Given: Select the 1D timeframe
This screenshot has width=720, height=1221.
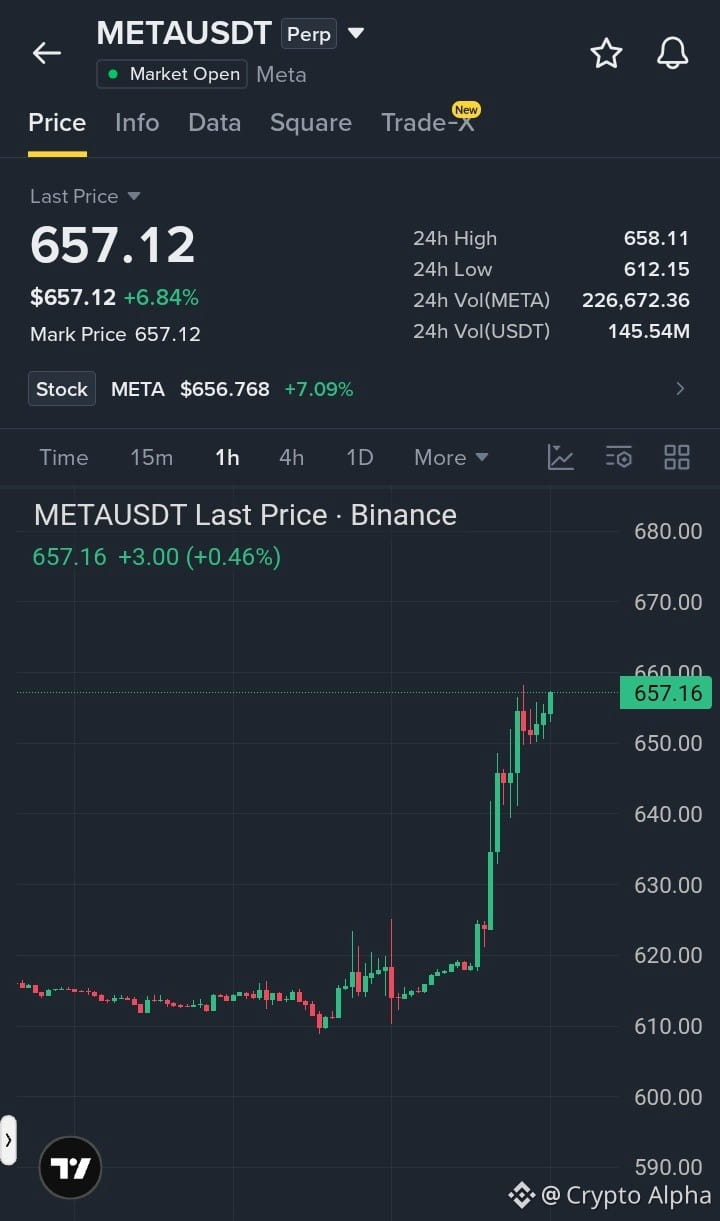Looking at the screenshot, I should click(x=359, y=457).
